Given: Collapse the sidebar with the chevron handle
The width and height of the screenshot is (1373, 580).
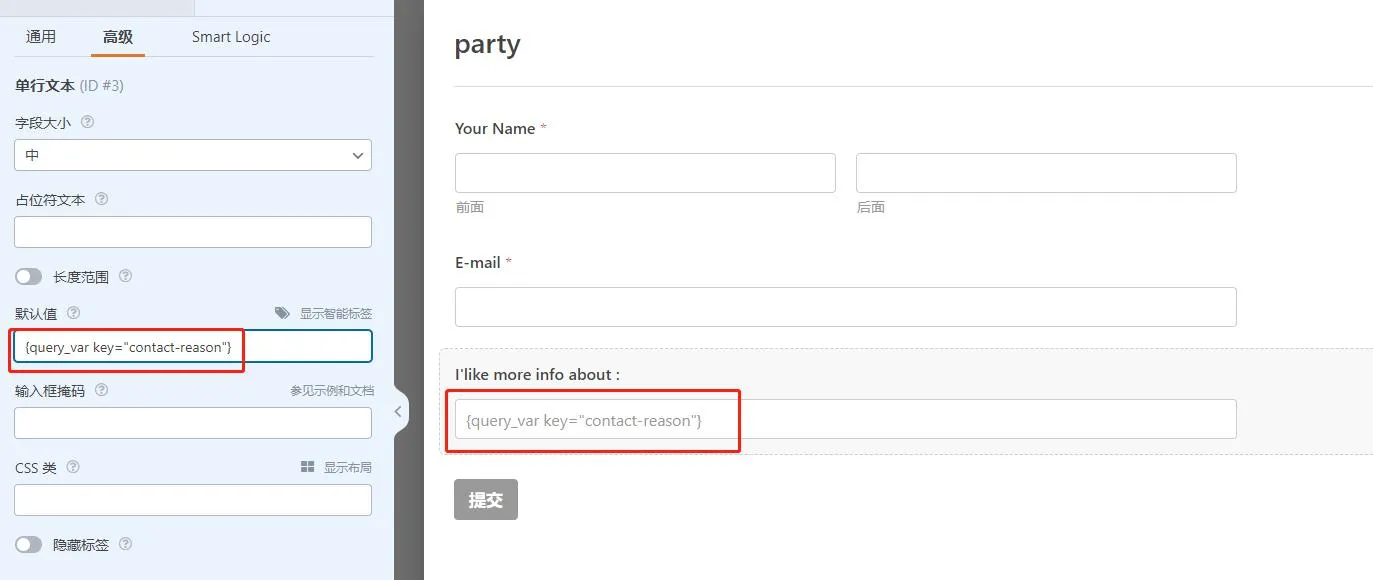Looking at the screenshot, I should (398, 411).
